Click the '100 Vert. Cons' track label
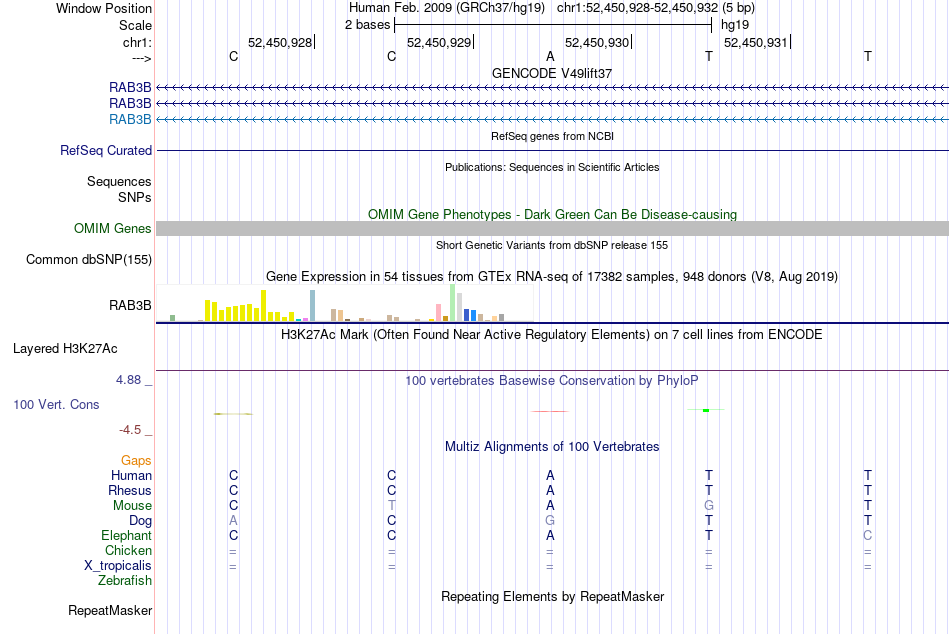This screenshot has height=634, width=950. point(56,404)
